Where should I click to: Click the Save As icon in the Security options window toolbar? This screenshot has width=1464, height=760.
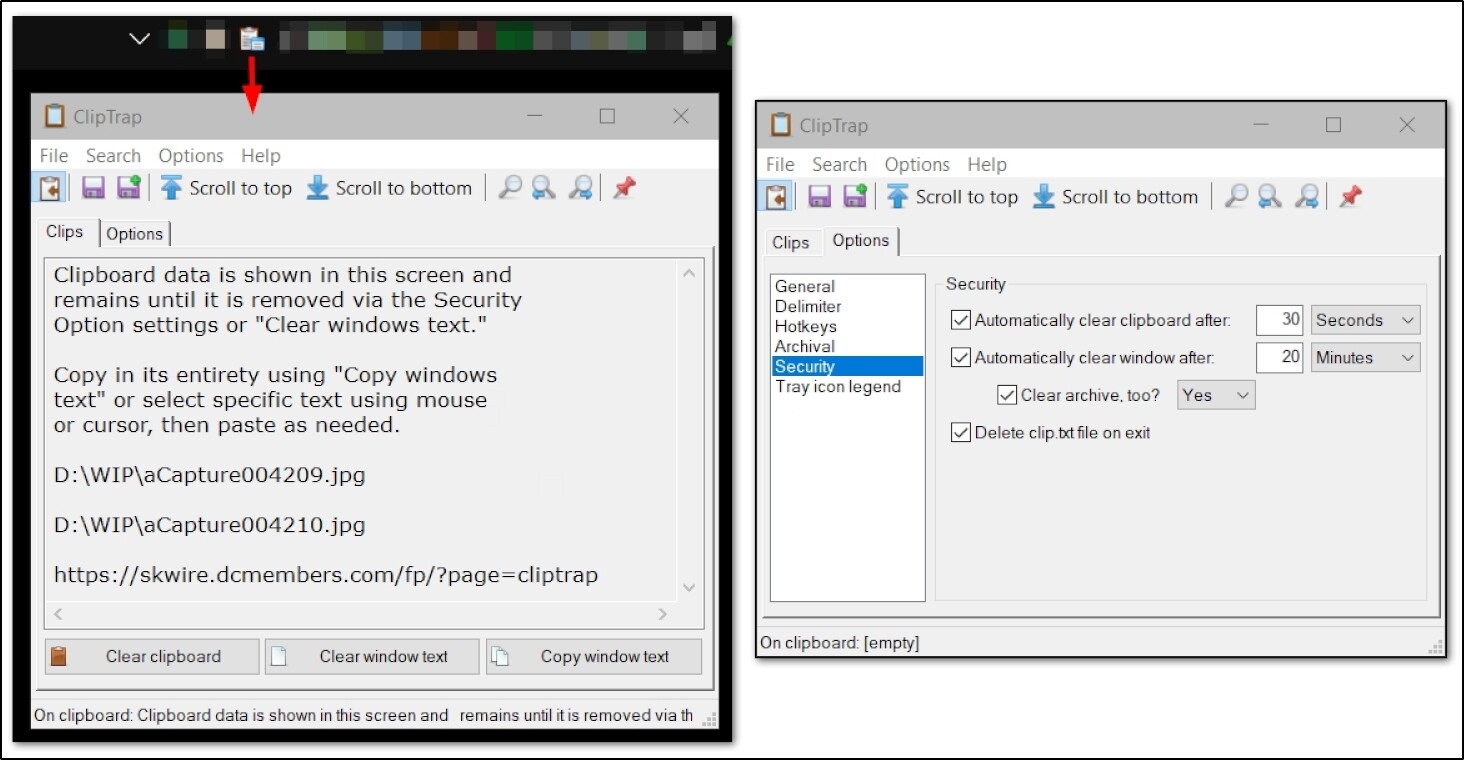tap(854, 197)
